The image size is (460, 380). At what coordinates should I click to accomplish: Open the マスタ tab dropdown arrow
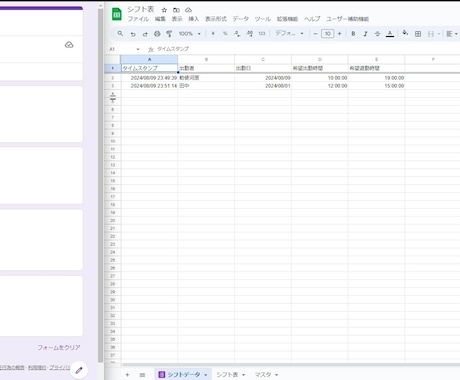pyautogui.click(x=276, y=375)
